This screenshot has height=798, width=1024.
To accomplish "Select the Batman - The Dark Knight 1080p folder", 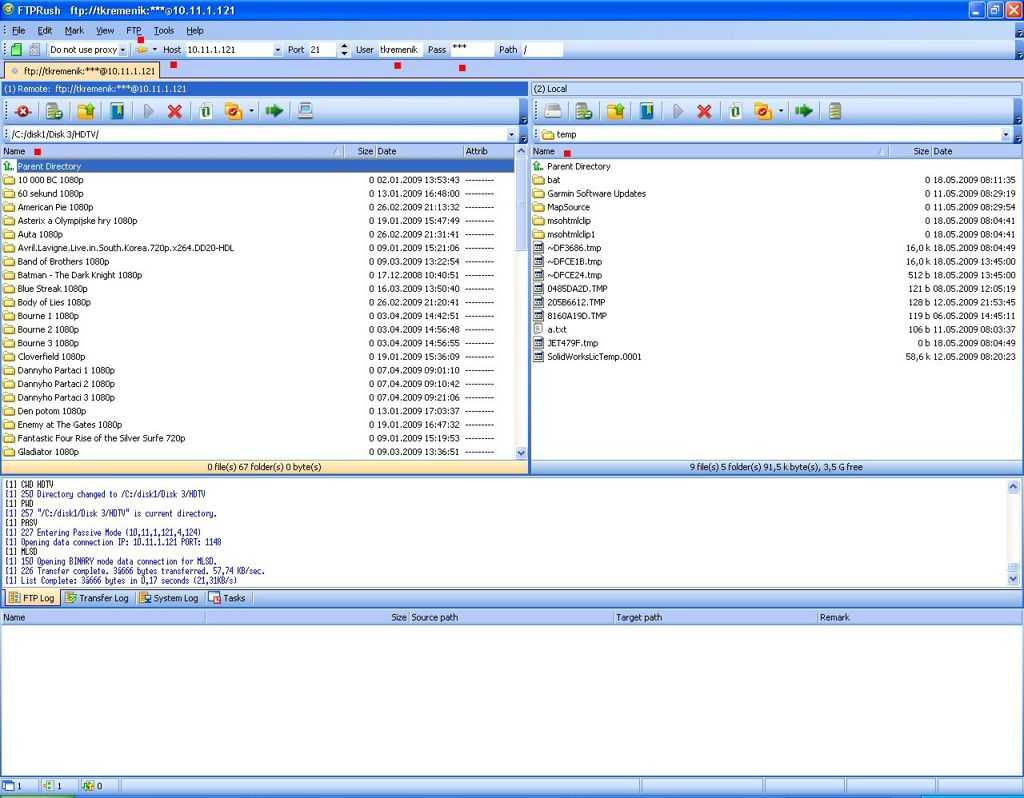I will pyautogui.click(x=258, y=276).
